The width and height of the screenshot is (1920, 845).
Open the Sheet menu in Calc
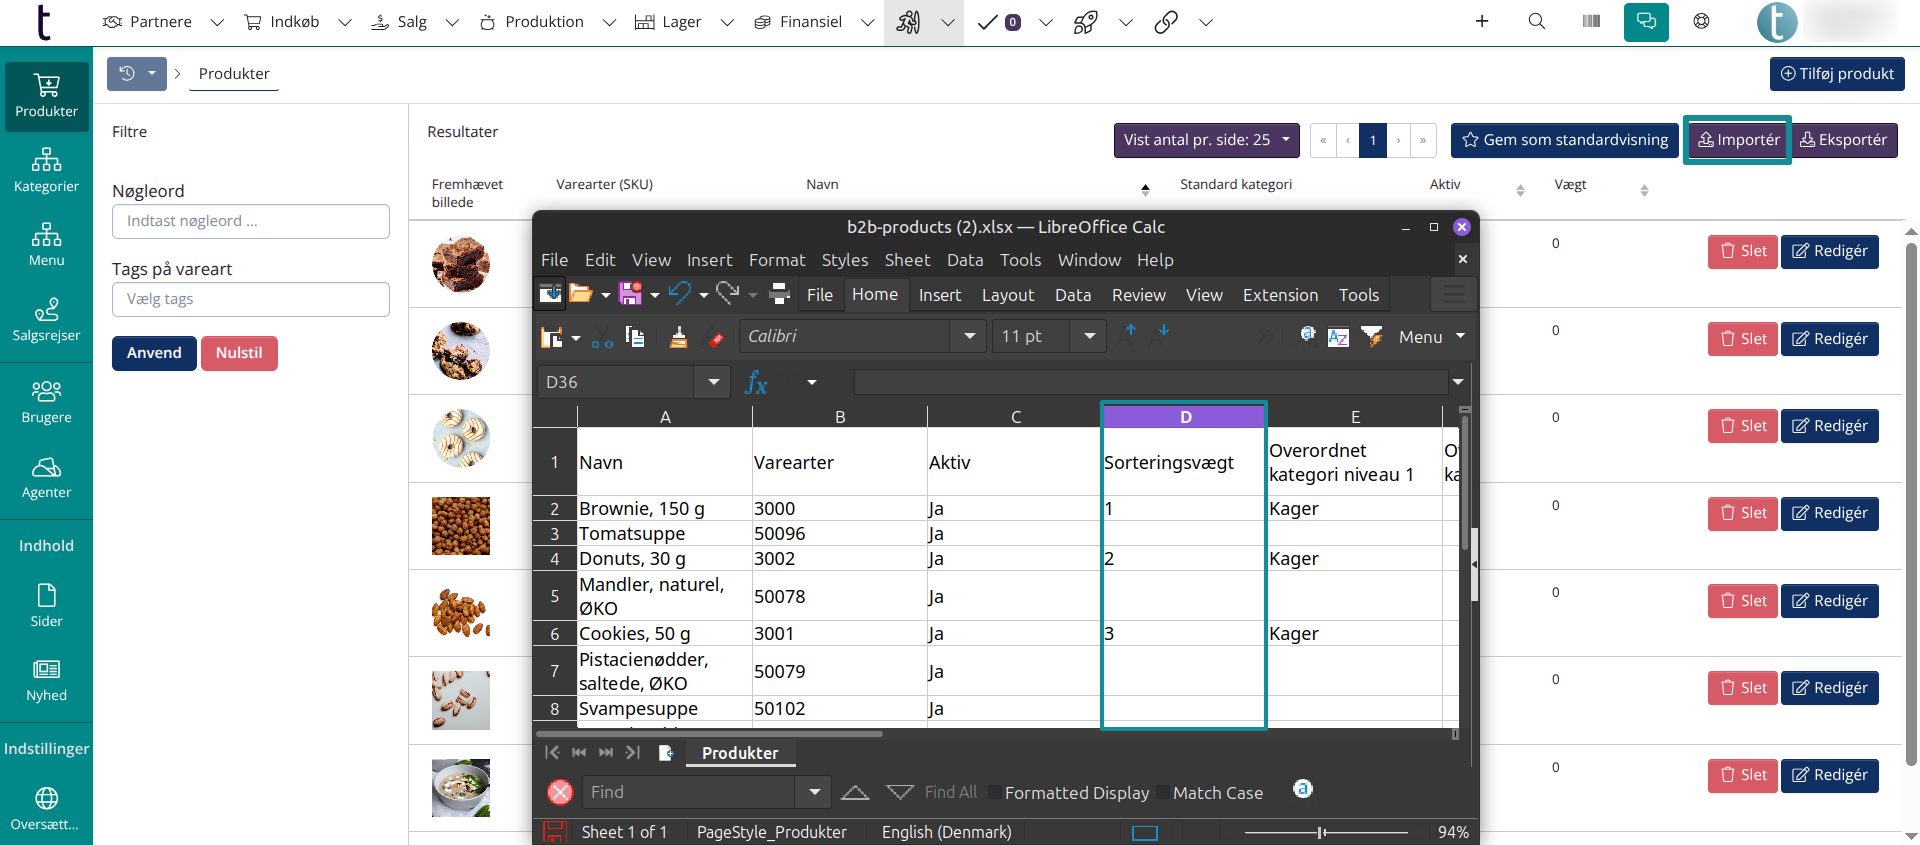pos(907,260)
